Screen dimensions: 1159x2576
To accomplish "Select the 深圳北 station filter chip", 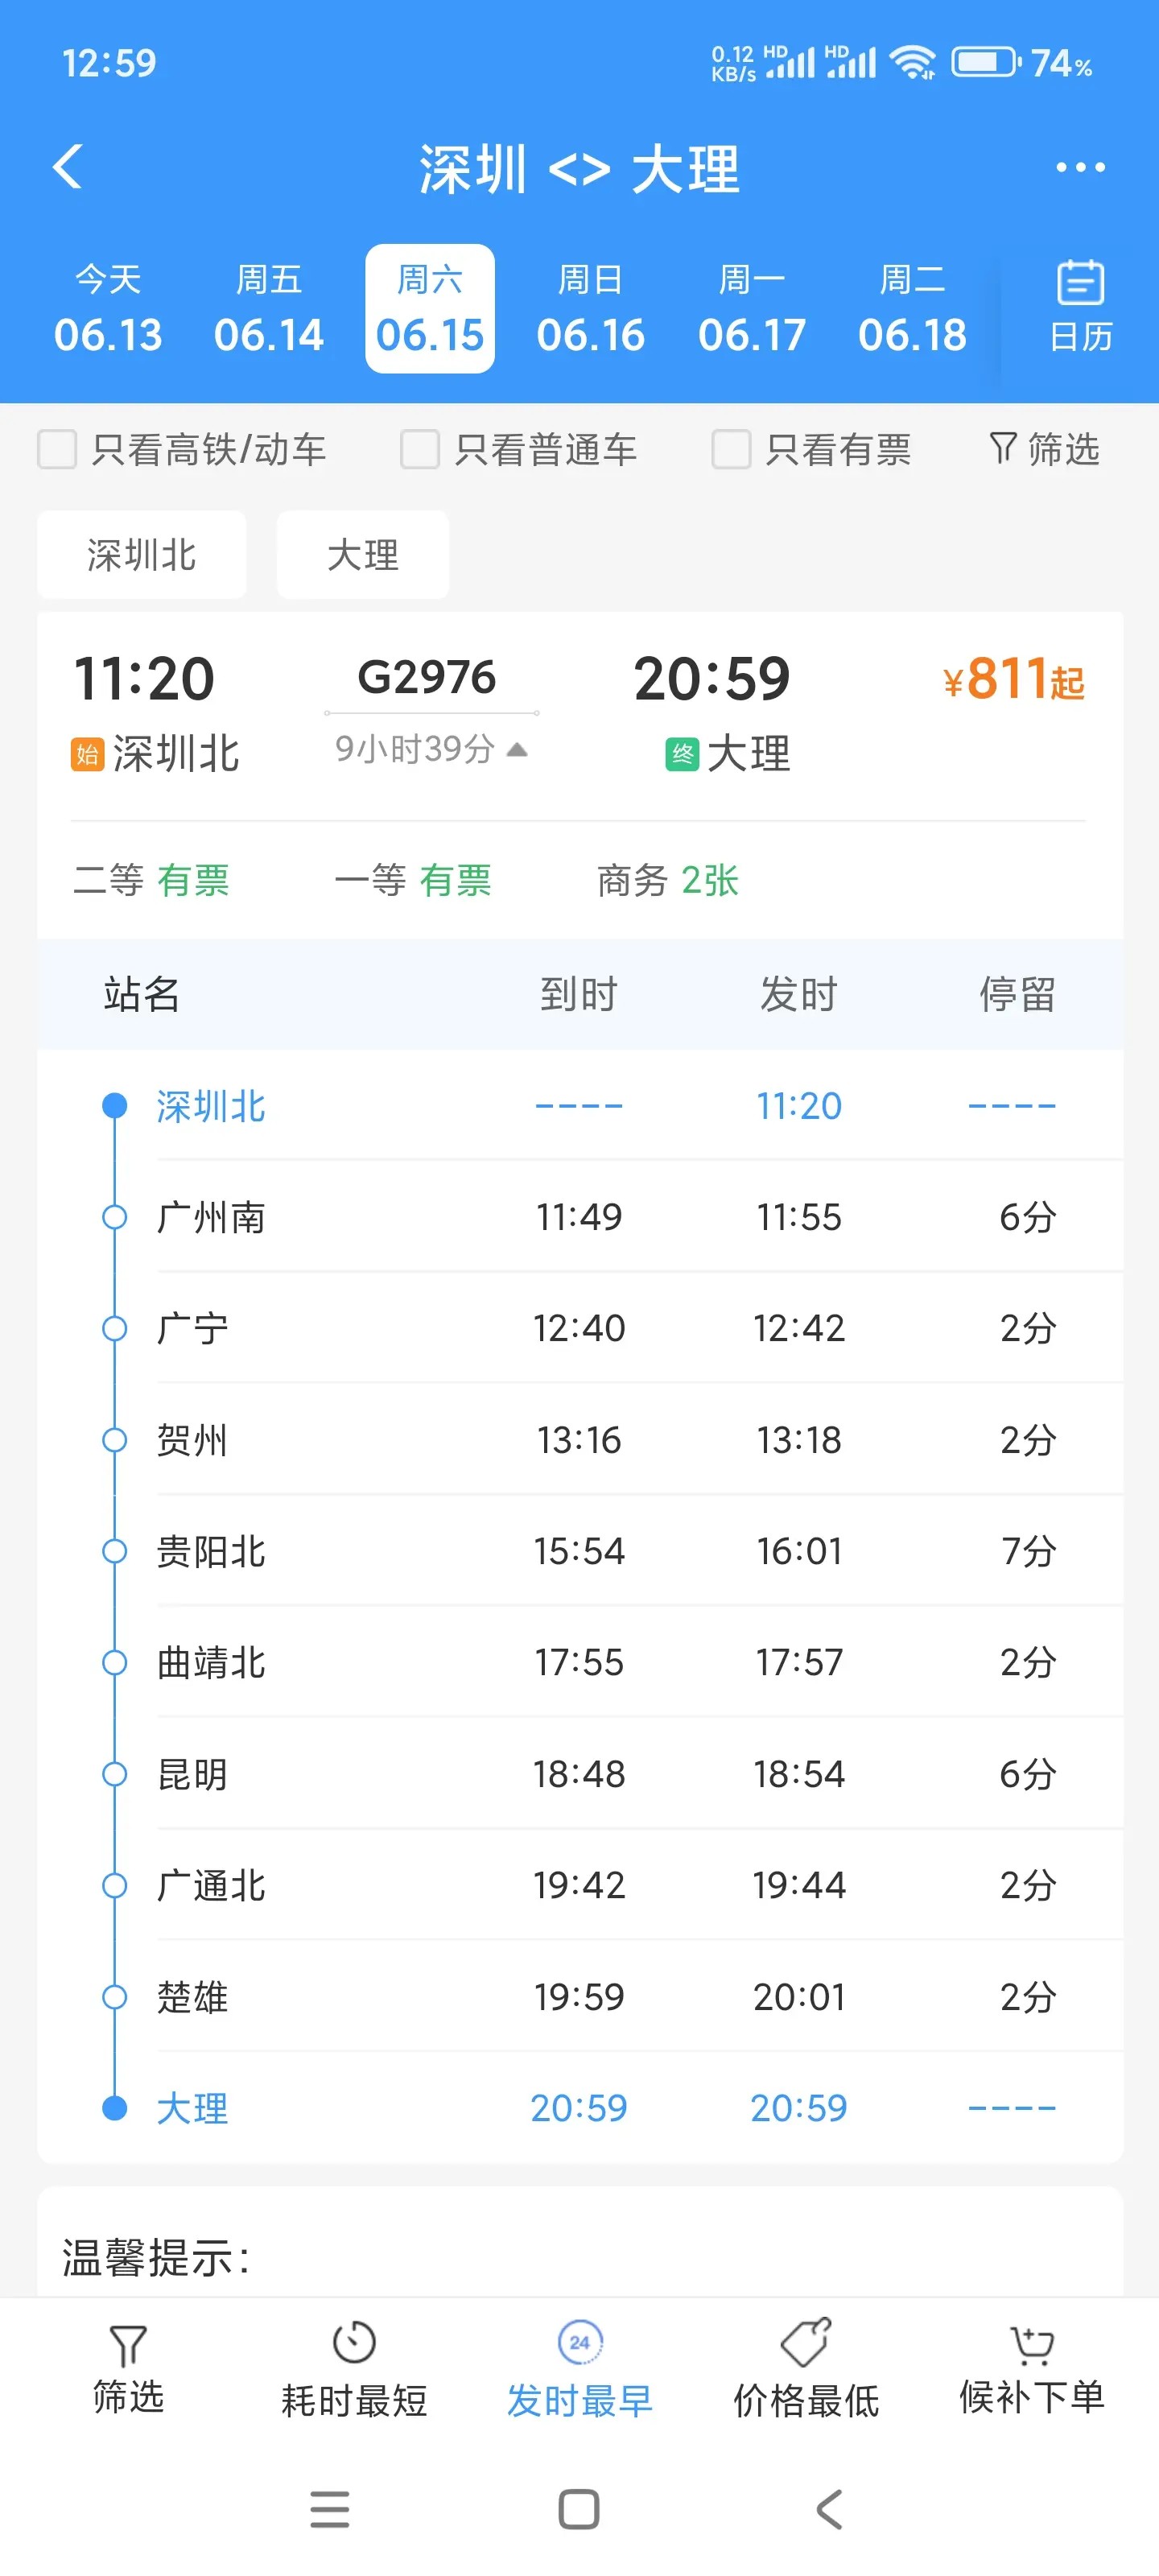I will coord(142,555).
